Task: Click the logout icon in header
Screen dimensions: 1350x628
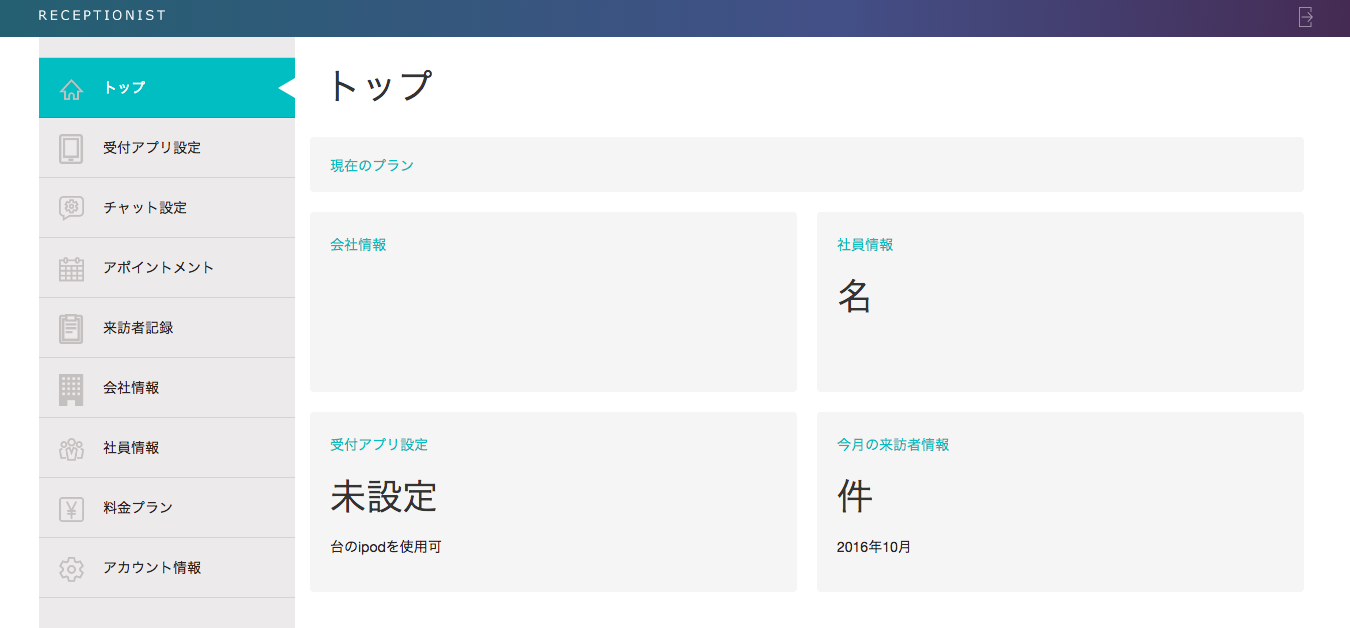Action: click(1305, 17)
